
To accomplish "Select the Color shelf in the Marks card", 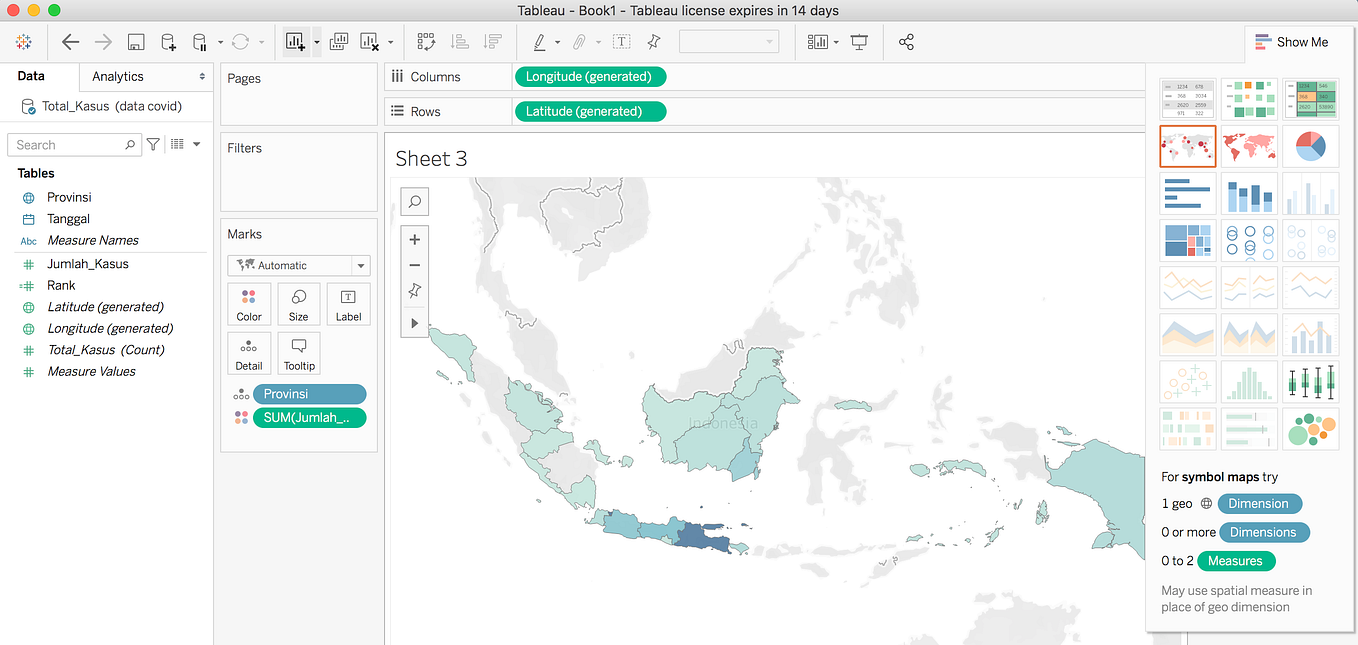I will [x=249, y=304].
